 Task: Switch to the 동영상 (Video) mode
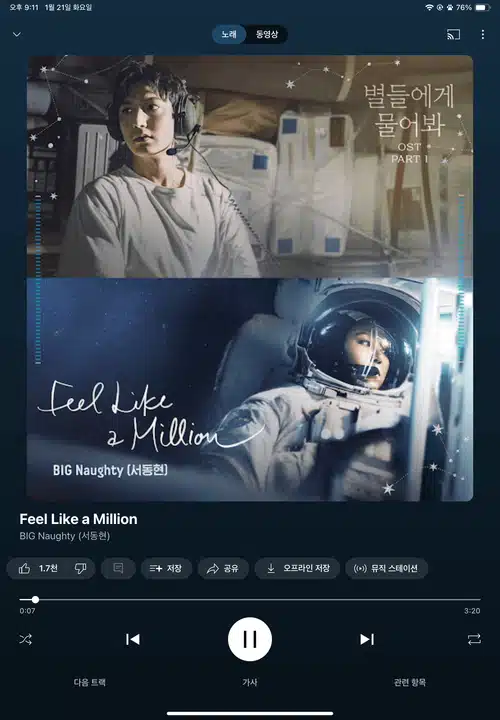coord(267,34)
